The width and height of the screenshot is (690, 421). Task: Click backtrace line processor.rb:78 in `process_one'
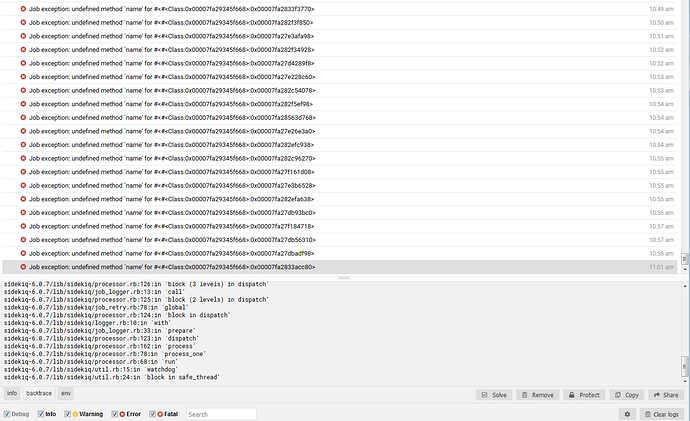(x=105, y=354)
